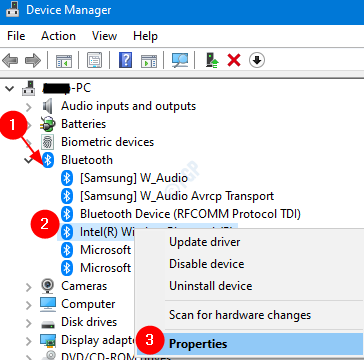Open the Action menu
Viewport: 364px width, 360px height.
(x=58, y=36)
